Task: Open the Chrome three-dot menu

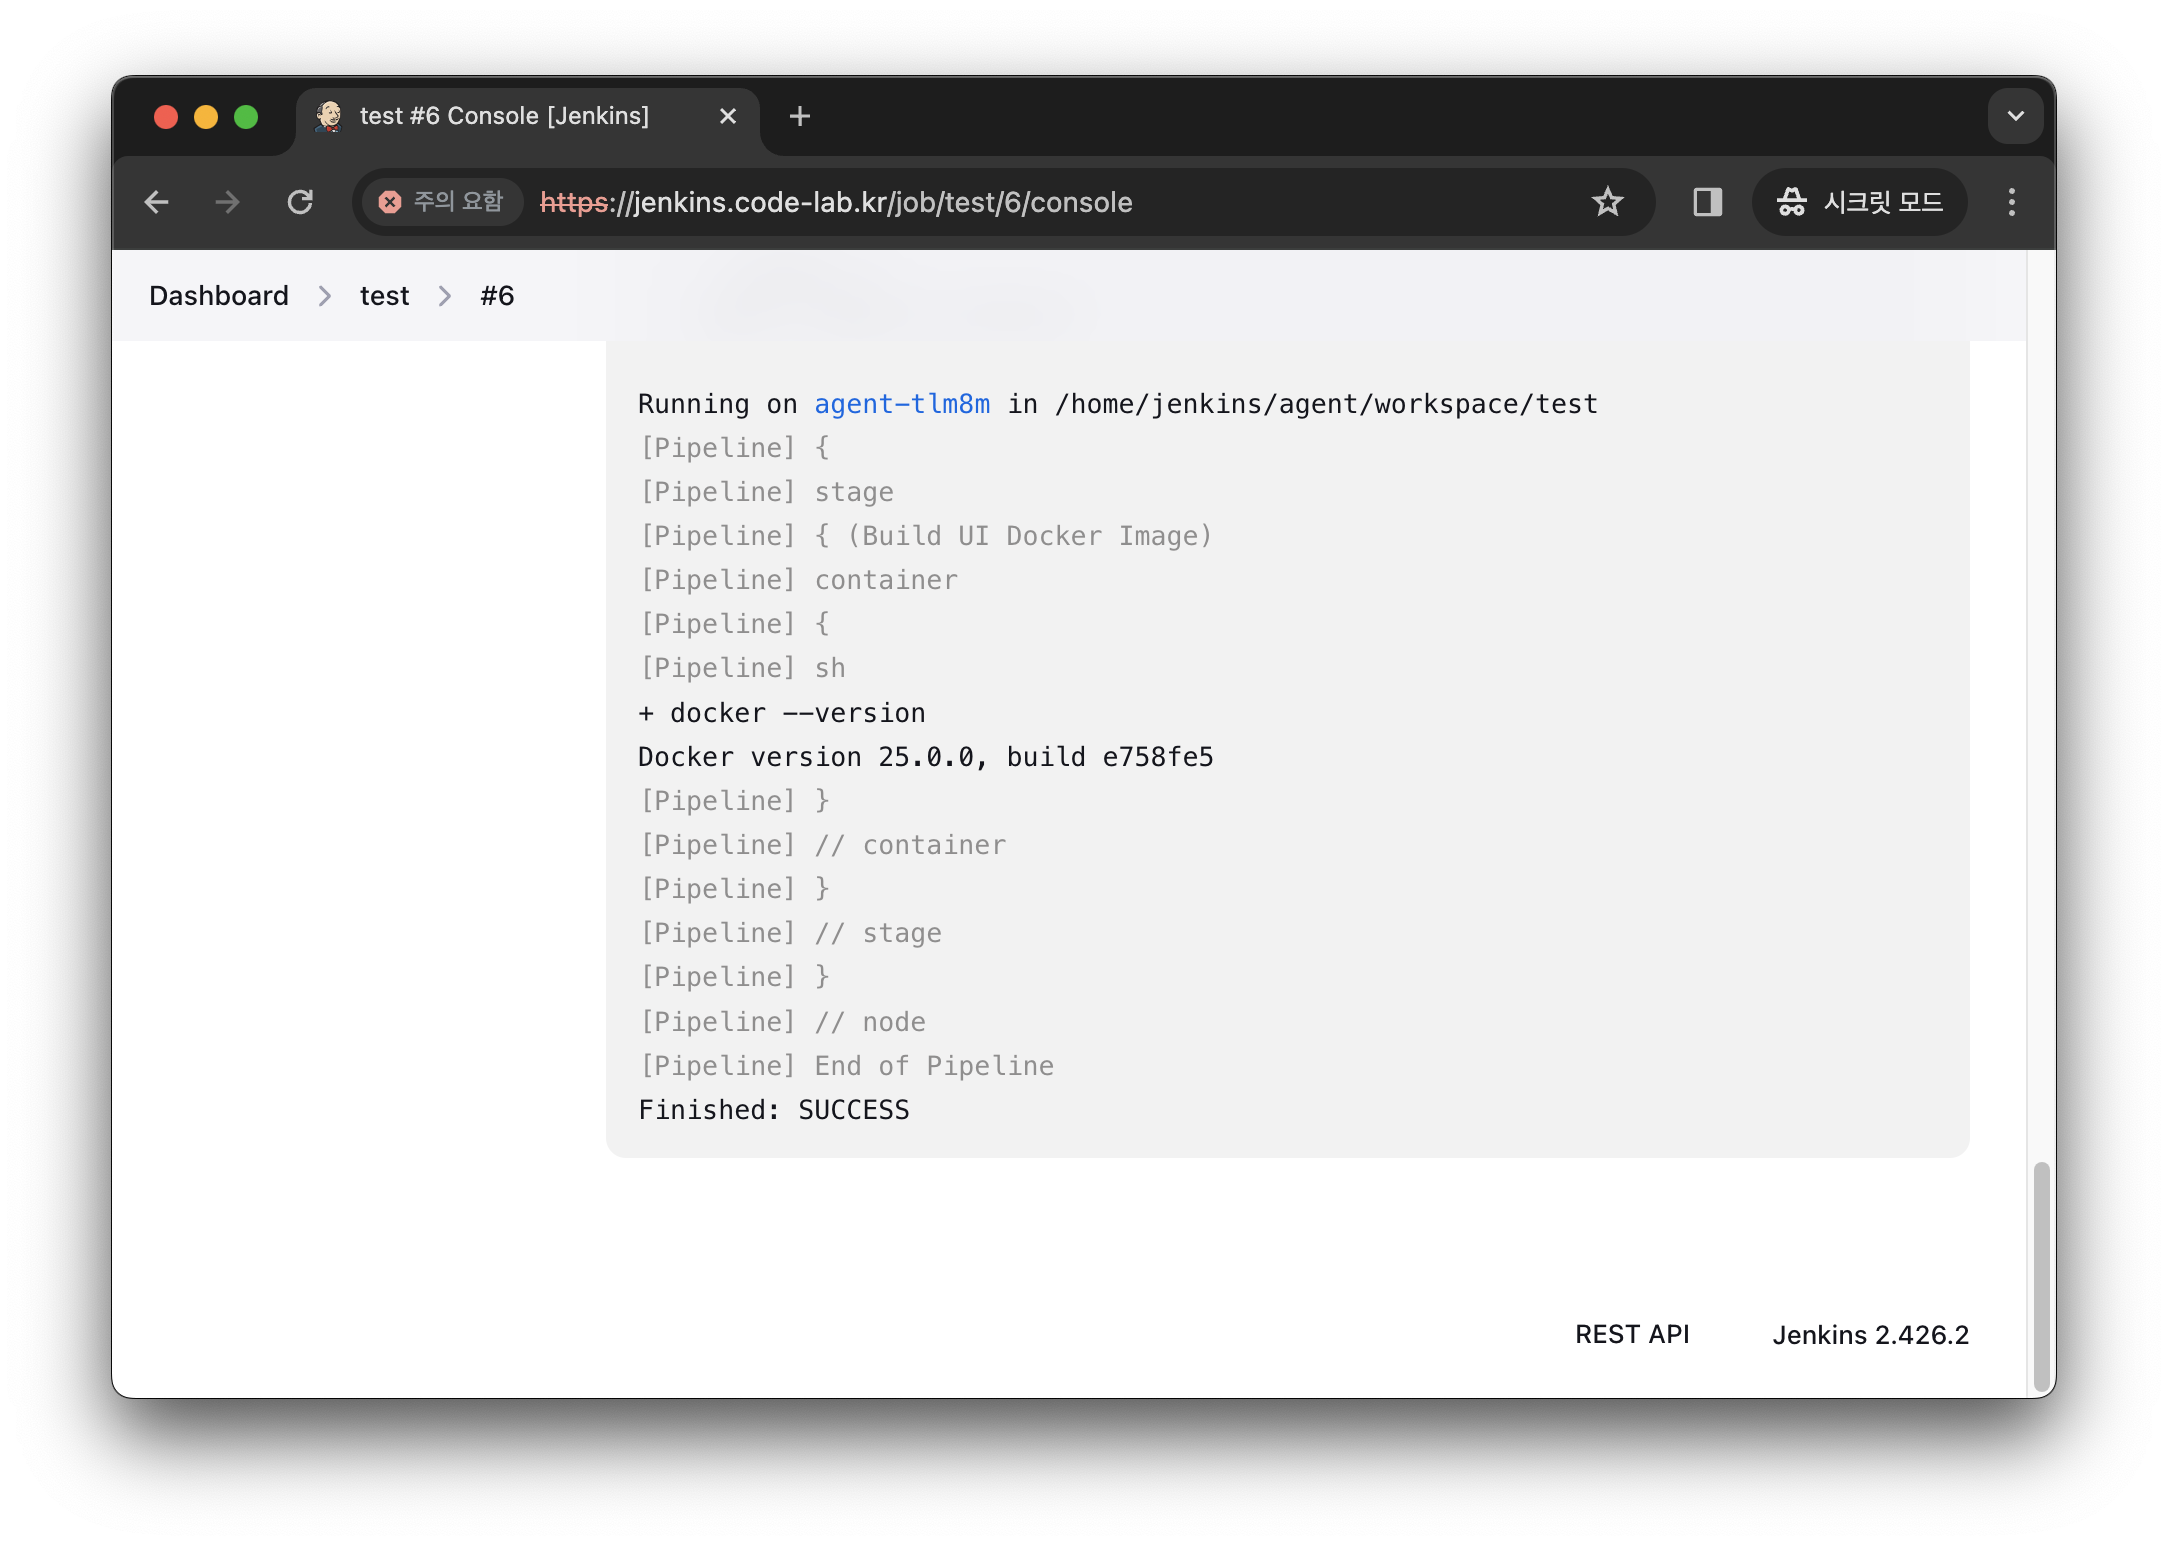Action: click(2012, 202)
